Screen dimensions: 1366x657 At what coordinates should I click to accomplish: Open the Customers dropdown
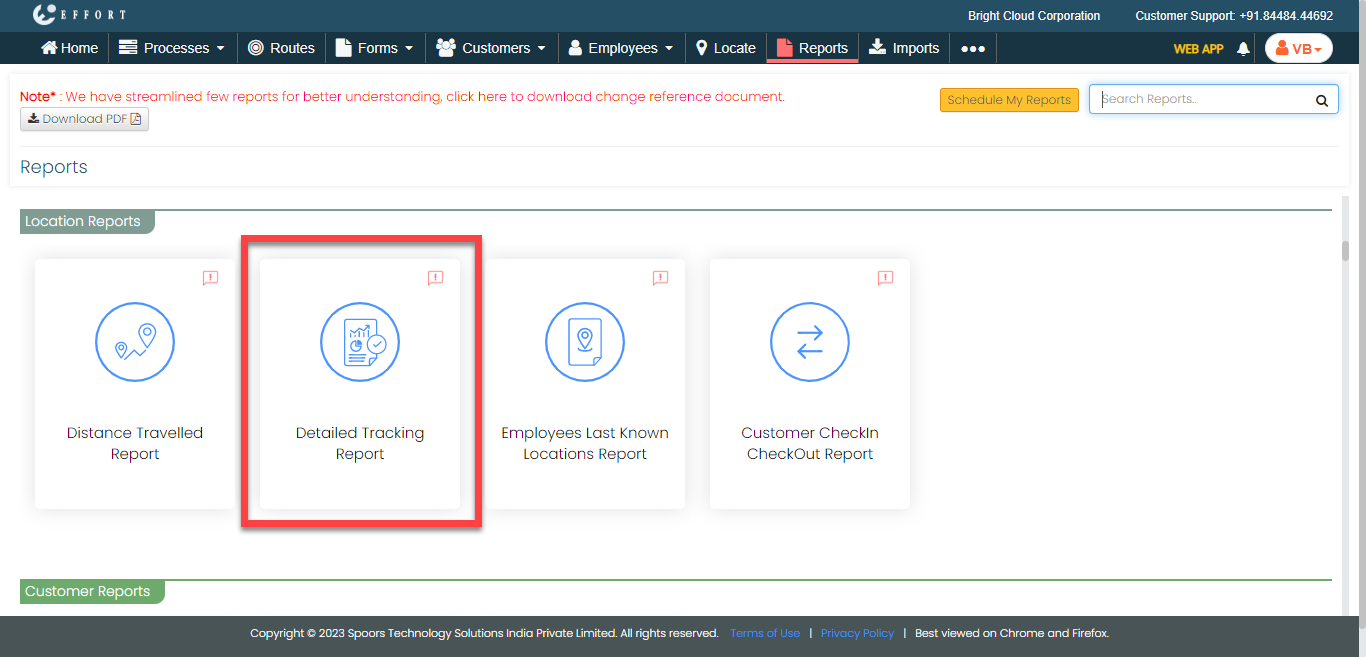(x=491, y=47)
